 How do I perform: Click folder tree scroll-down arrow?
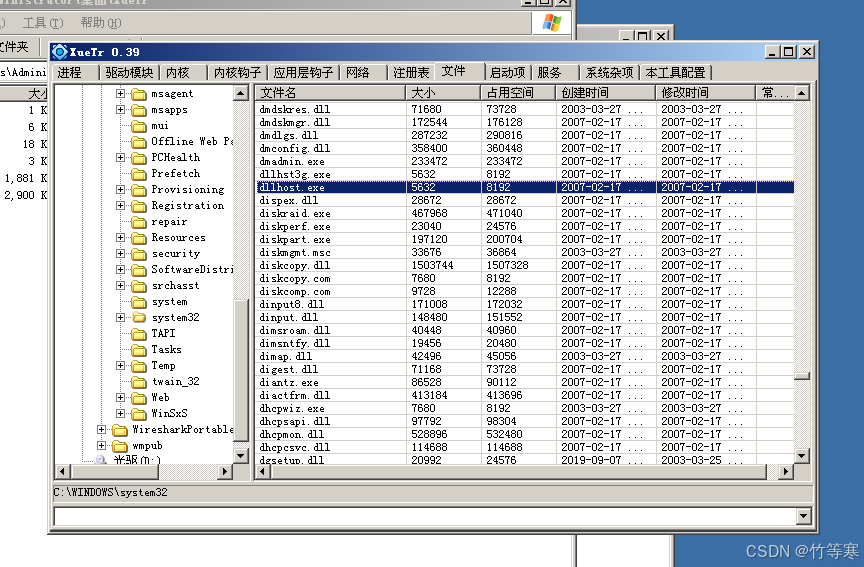coord(241,455)
